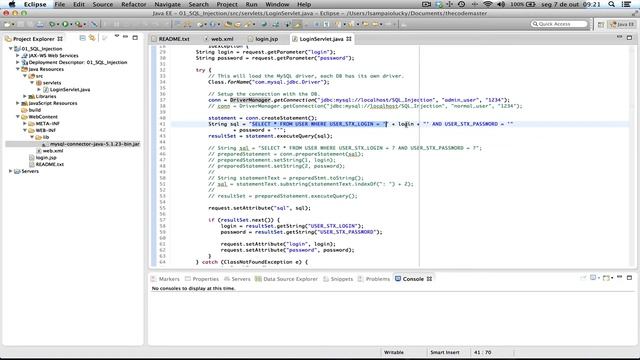
Task: Expand the Servers node
Action: coord(11,171)
